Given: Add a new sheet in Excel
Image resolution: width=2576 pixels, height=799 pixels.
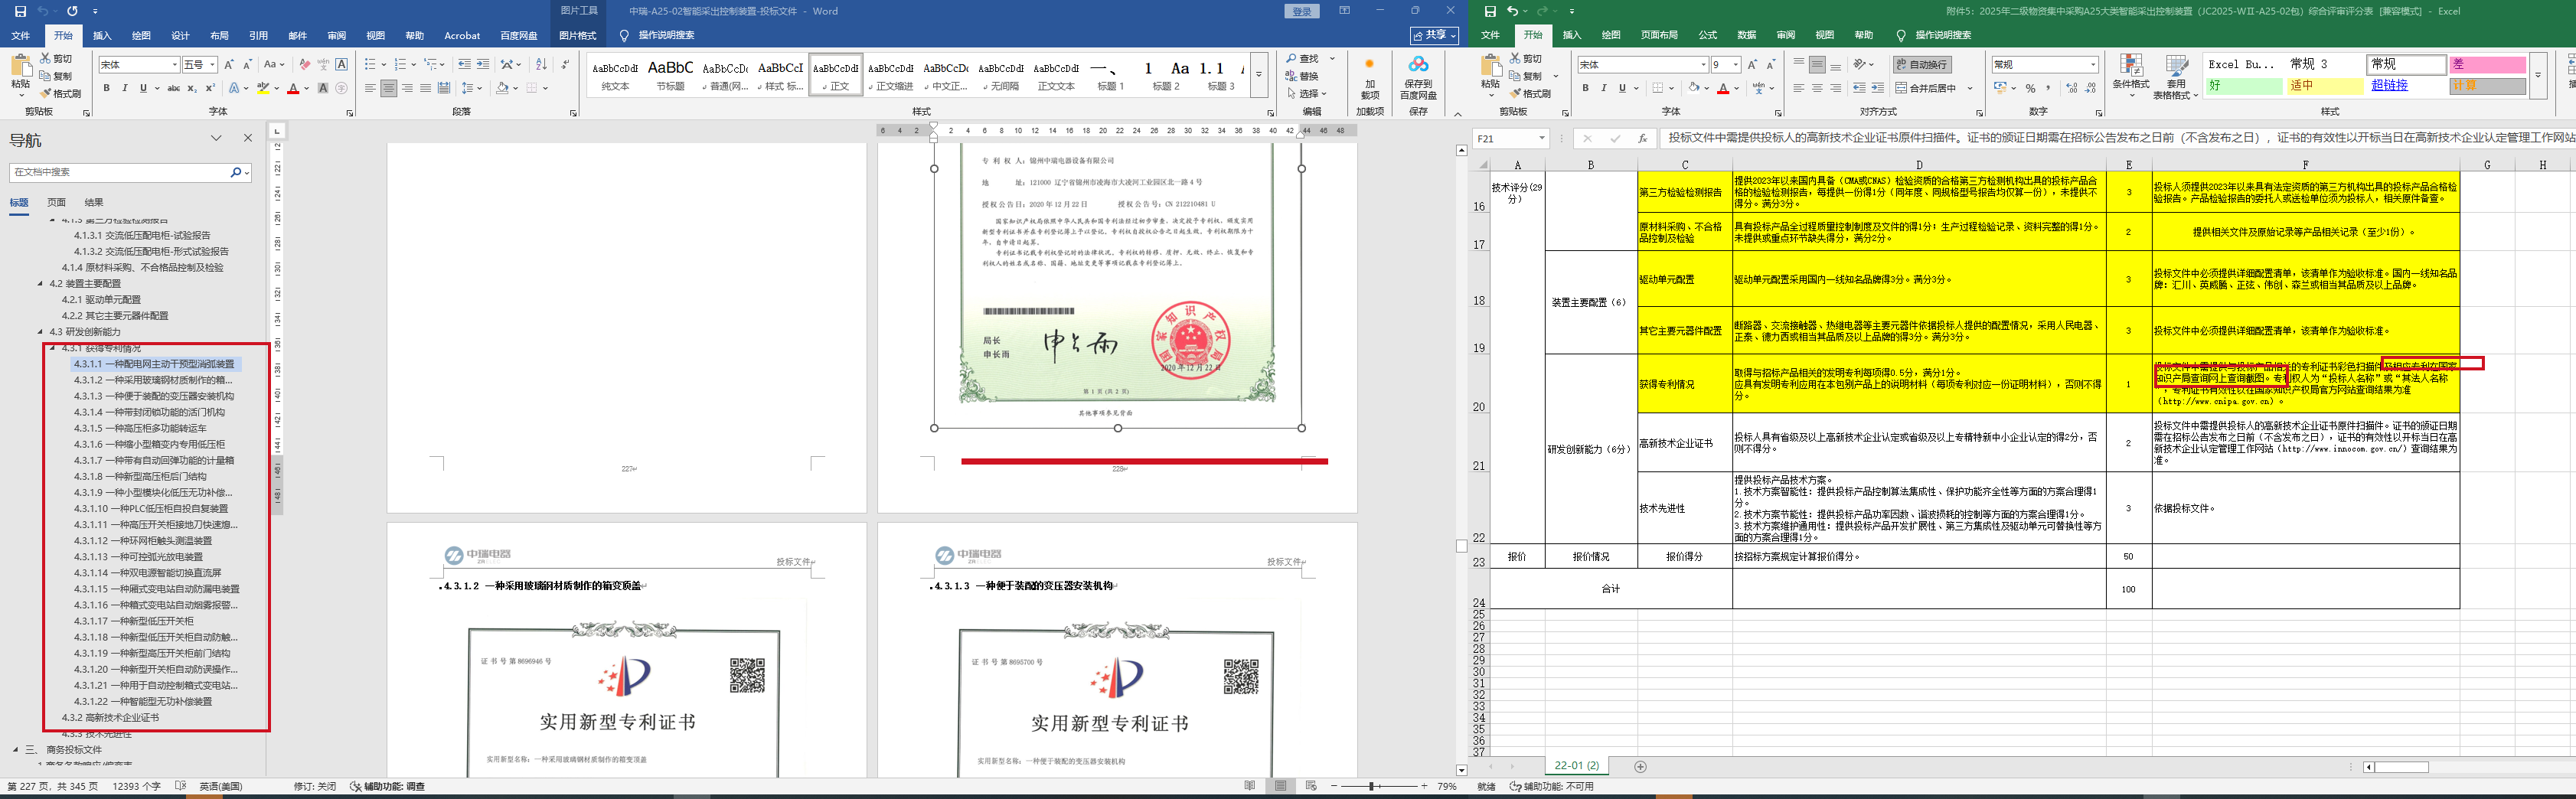Looking at the screenshot, I should click(x=1640, y=767).
